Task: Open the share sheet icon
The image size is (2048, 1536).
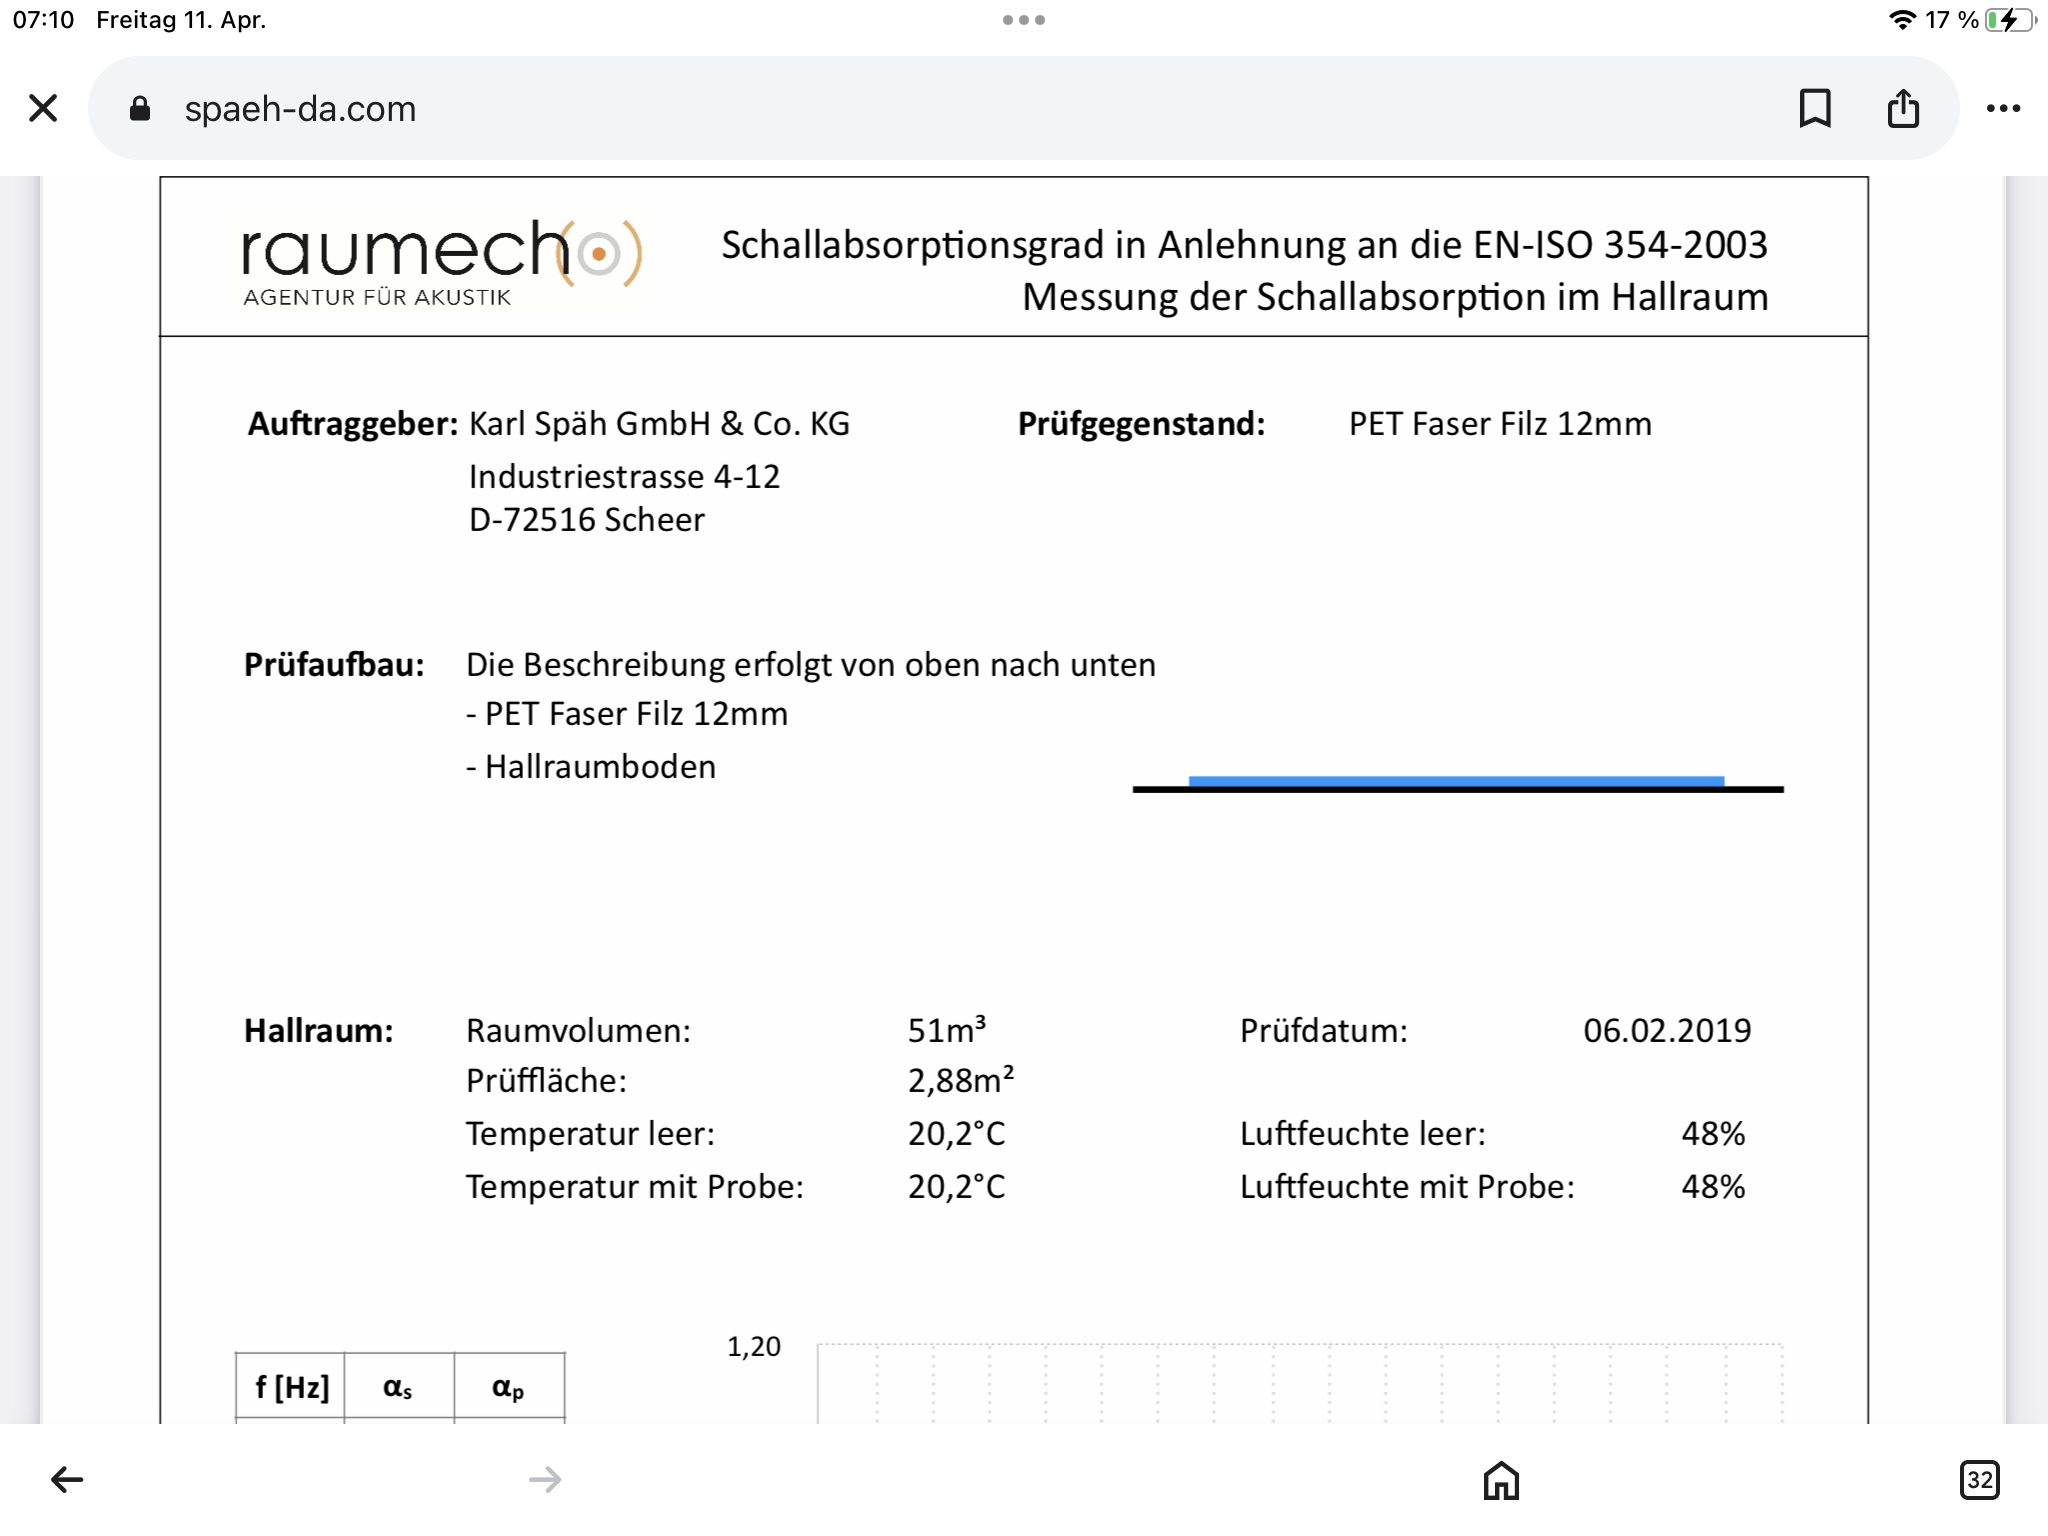Action: coord(1903,108)
